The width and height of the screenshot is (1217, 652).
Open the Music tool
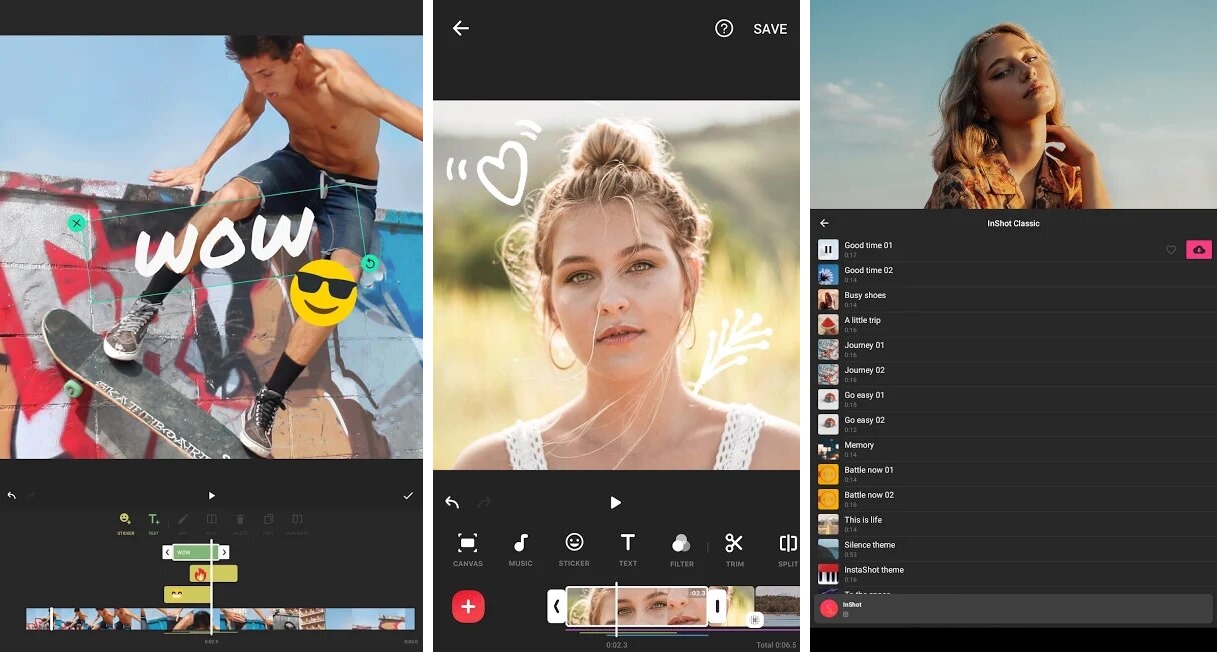[521, 550]
